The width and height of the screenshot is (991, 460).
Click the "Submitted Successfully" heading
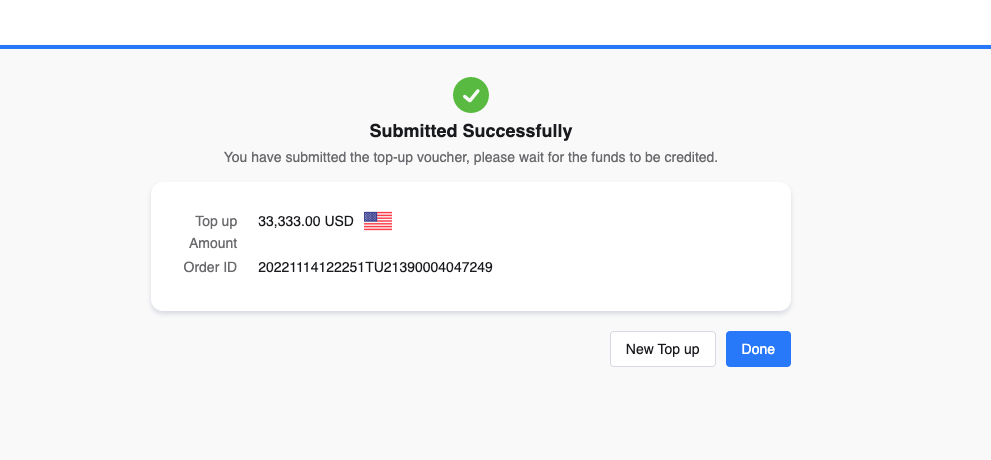click(x=471, y=131)
